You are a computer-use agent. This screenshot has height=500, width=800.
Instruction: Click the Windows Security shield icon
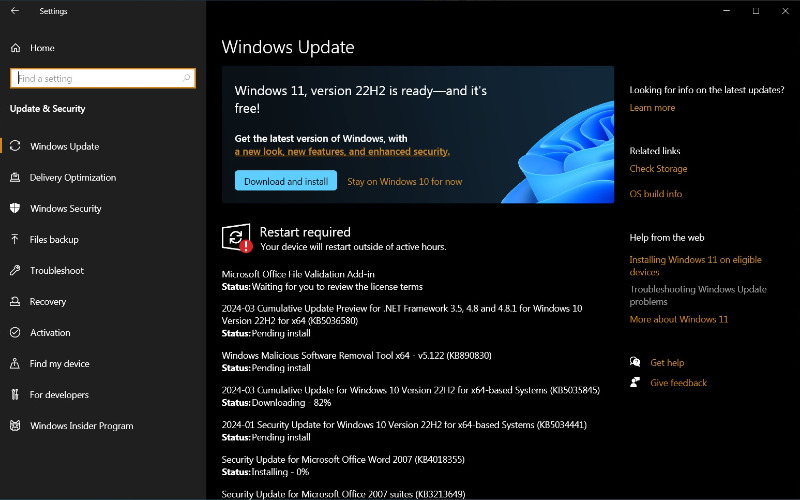[x=15, y=208]
